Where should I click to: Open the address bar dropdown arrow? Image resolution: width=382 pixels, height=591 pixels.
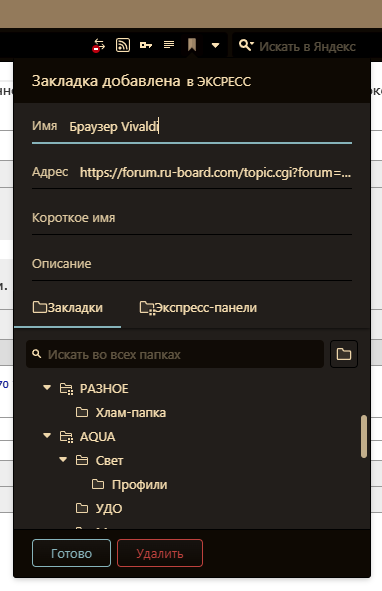click(215, 45)
